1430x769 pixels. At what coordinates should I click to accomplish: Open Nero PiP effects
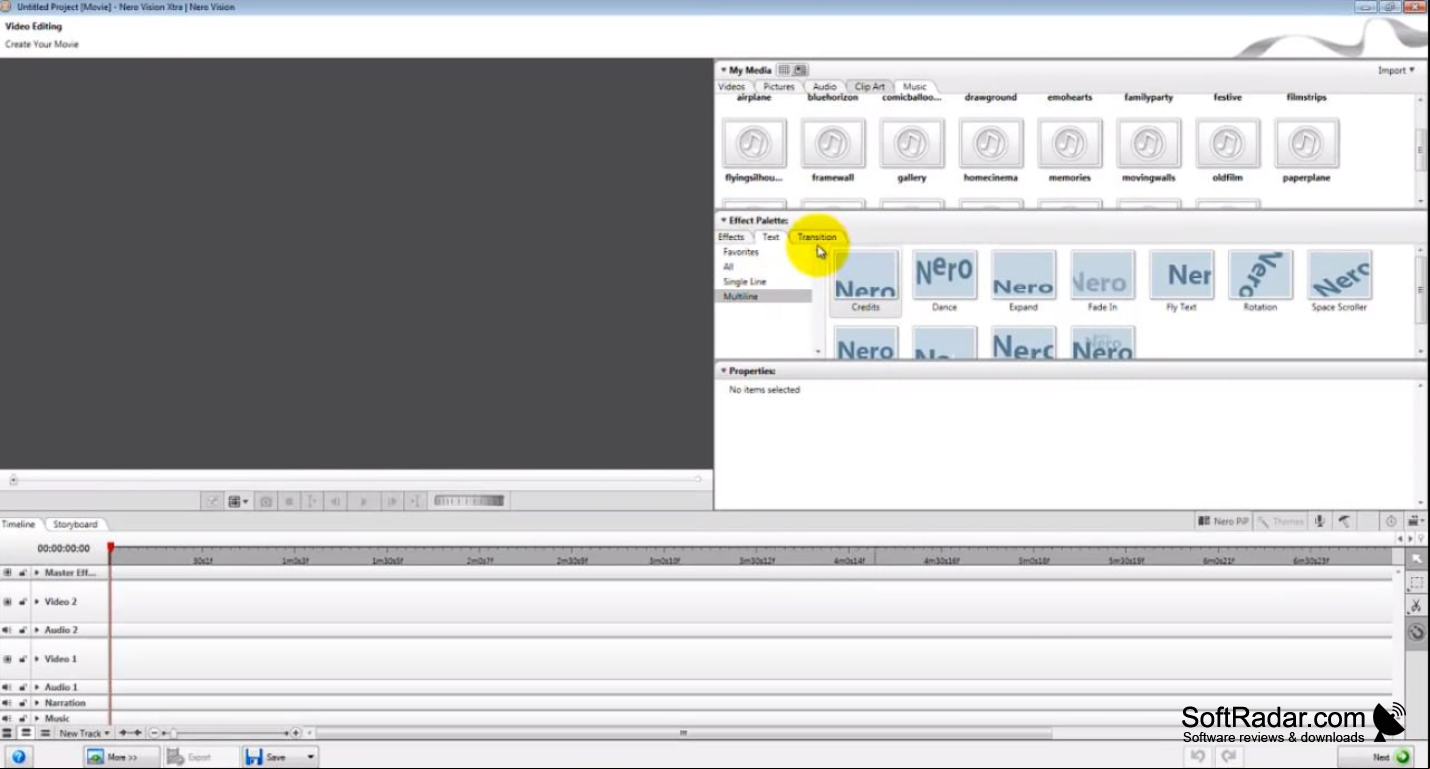click(x=1223, y=521)
